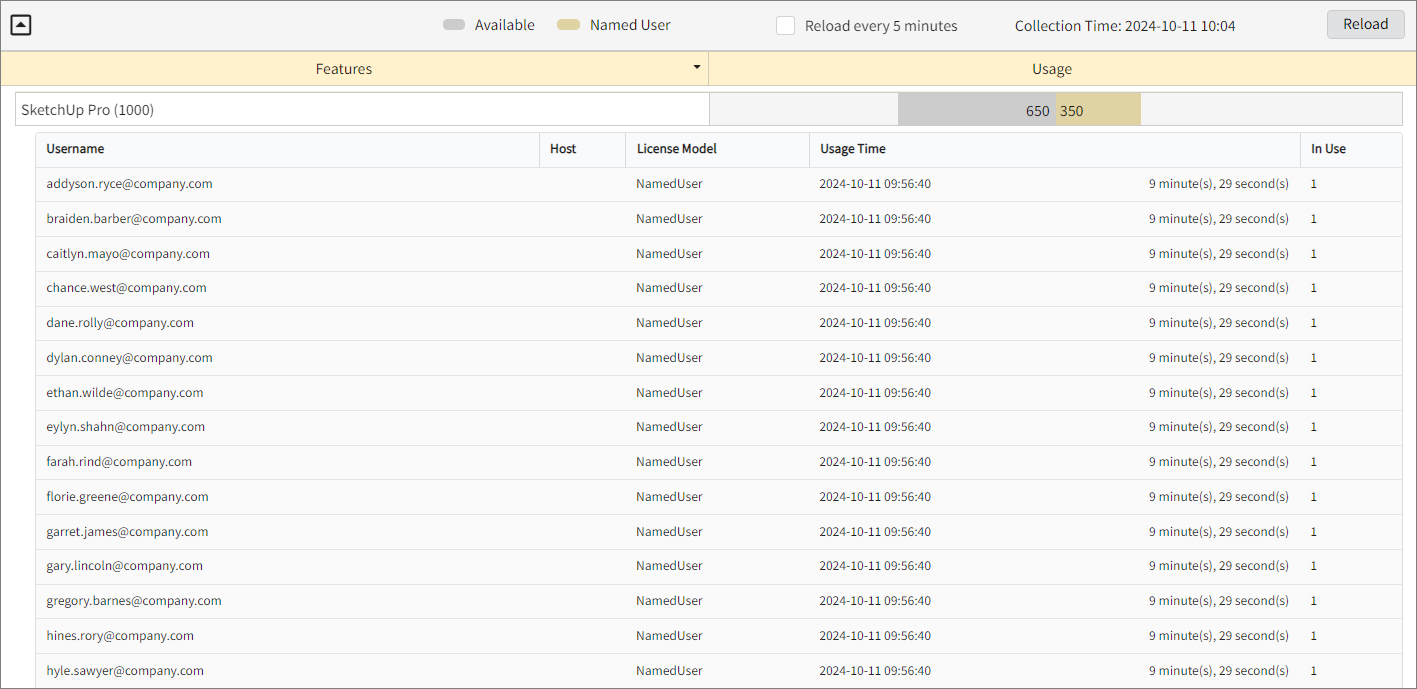Image resolution: width=1417 pixels, height=689 pixels.
Task: Click duration text in caitlyn.mayo row
Action: [x=1219, y=254]
